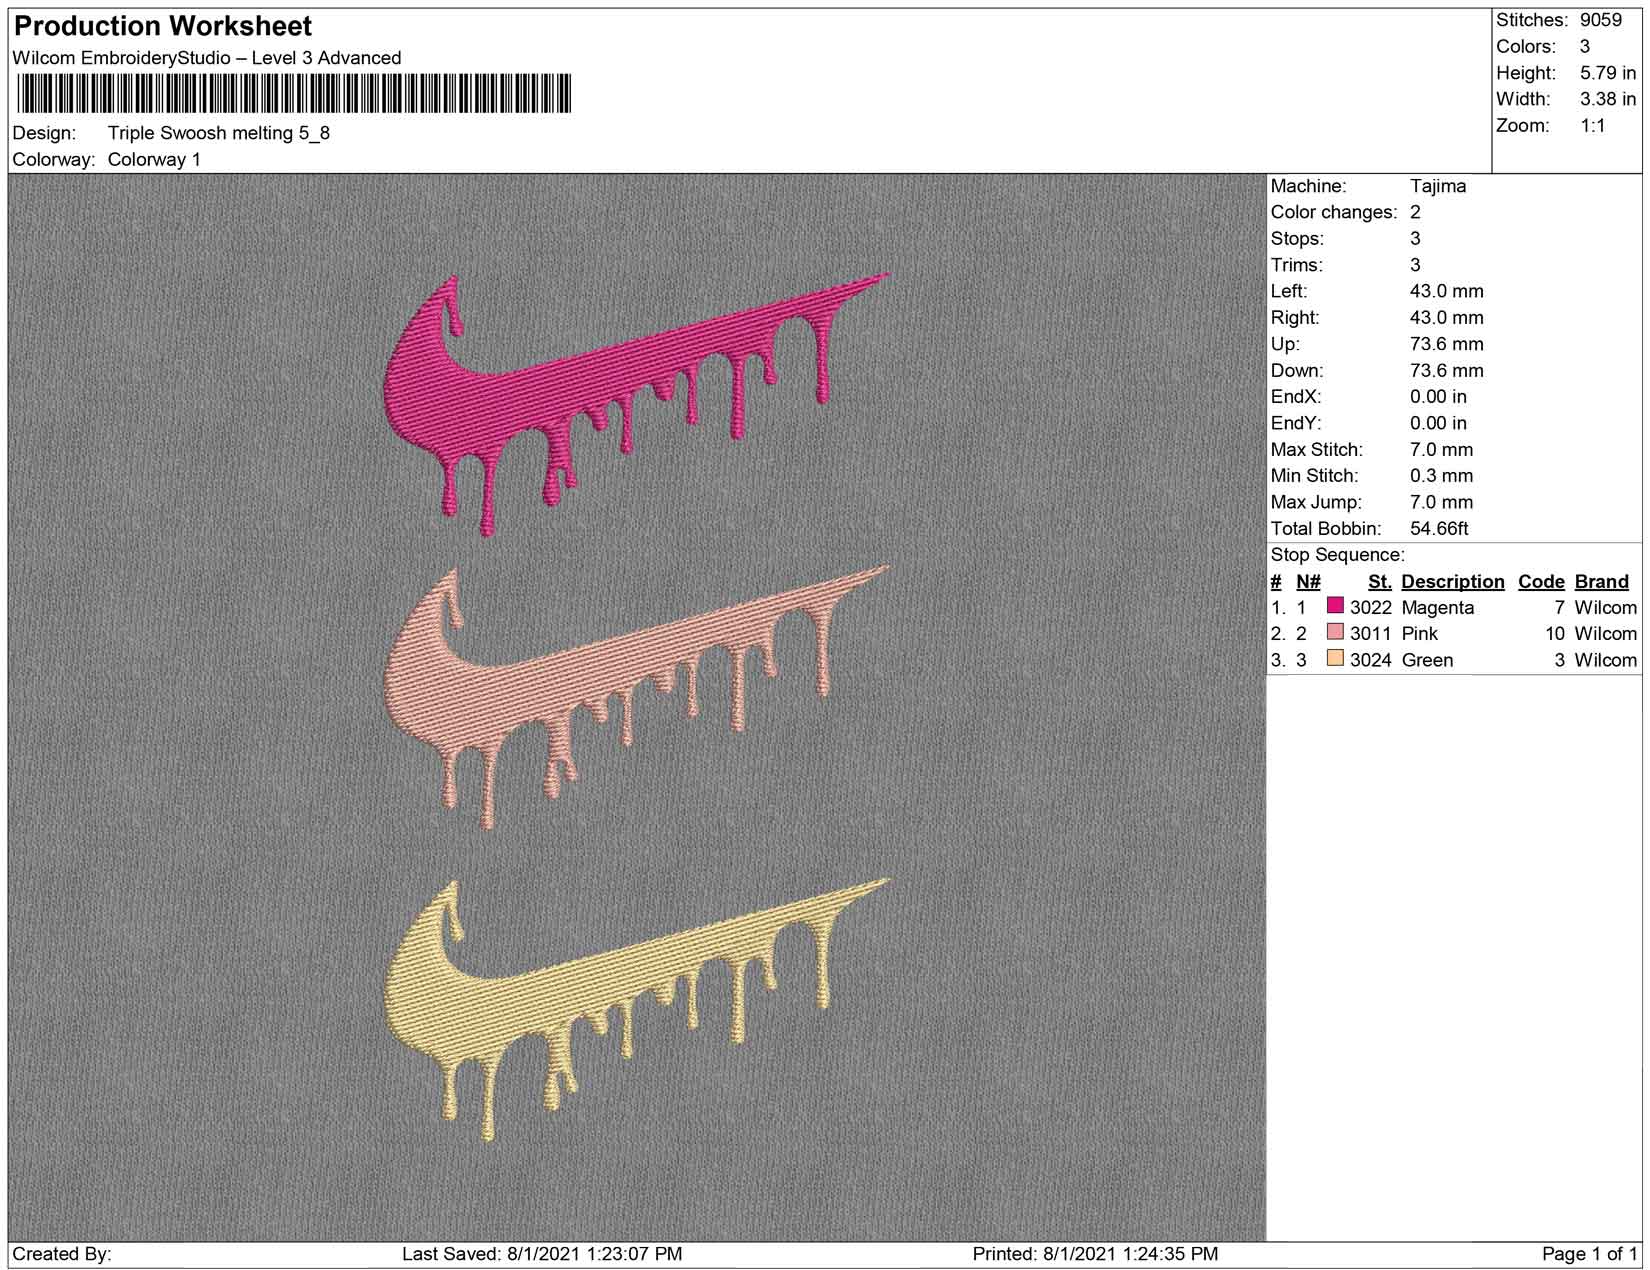
Task: Click the Tajima machine value
Action: click(x=1438, y=186)
